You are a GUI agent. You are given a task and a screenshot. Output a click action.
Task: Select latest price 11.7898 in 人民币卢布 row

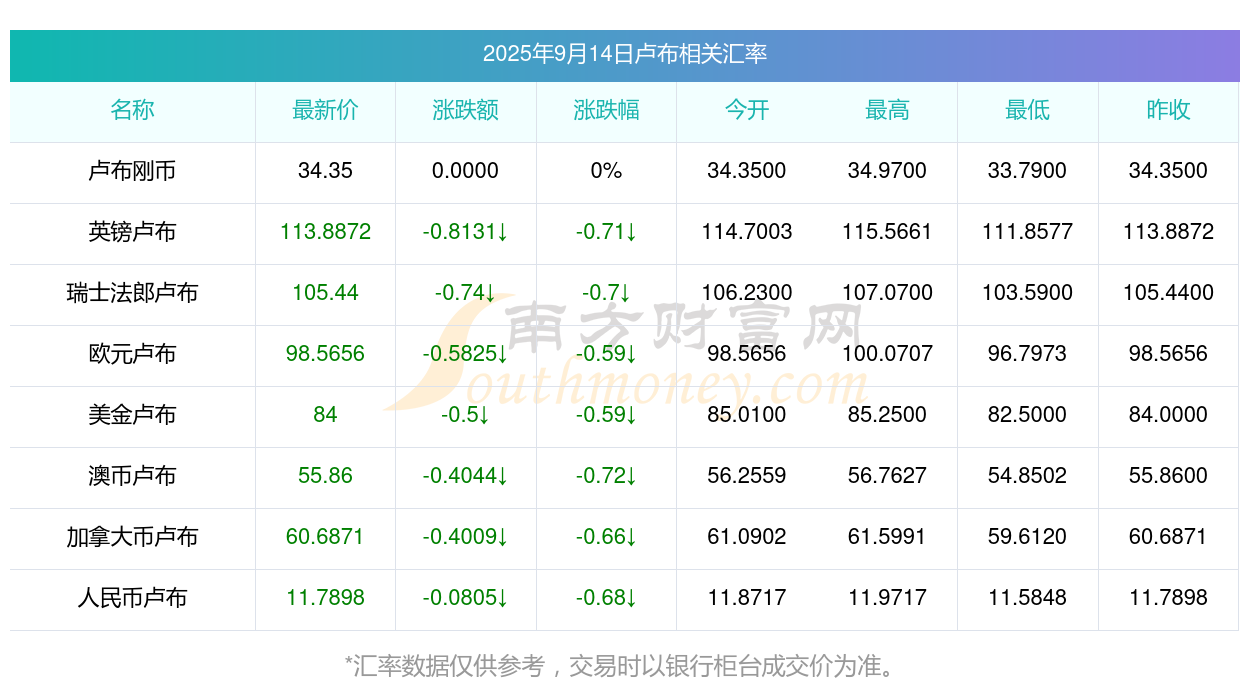(x=325, y=598)
